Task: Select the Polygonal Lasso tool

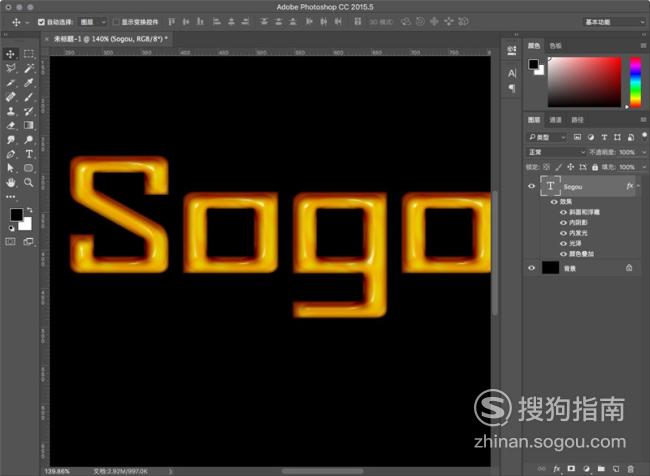Action: coord(11,68)
